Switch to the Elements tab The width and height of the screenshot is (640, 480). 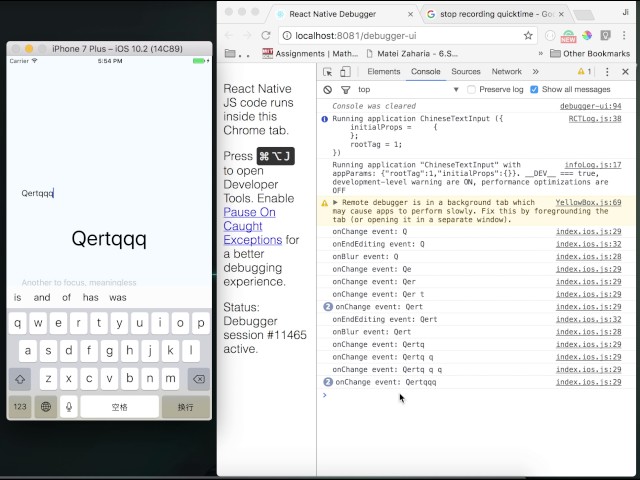pyautogui.click(x=384, y=71)
